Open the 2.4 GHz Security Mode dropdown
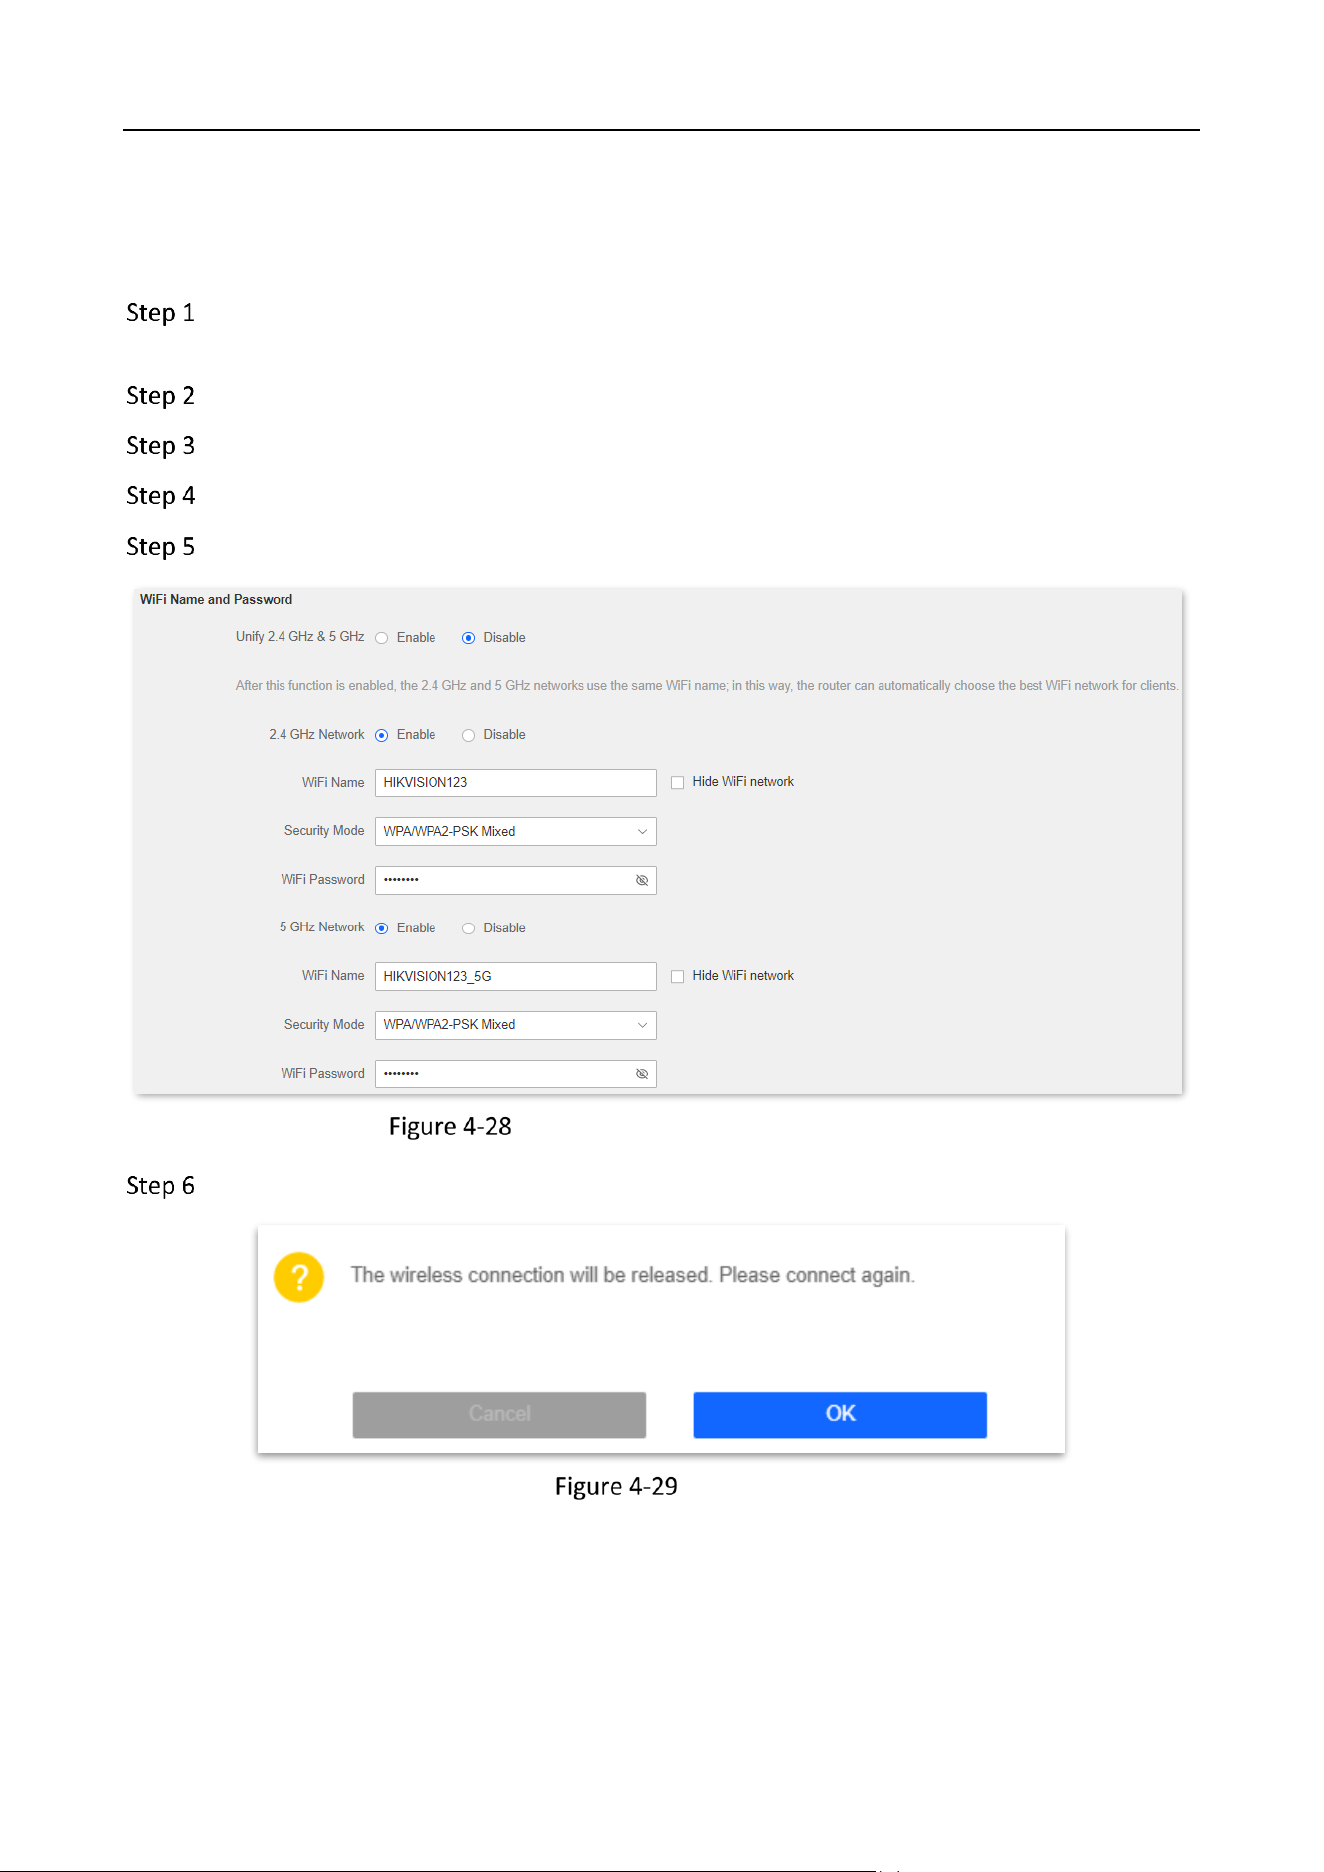Image resolution: width=1324 pixels, height=1872 pixels. [516, 831]
